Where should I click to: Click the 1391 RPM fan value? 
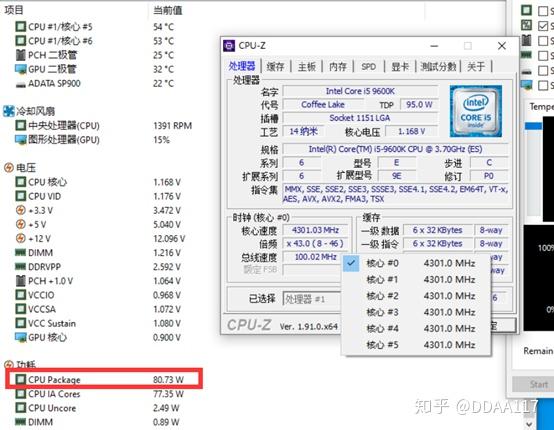[172, 125]
